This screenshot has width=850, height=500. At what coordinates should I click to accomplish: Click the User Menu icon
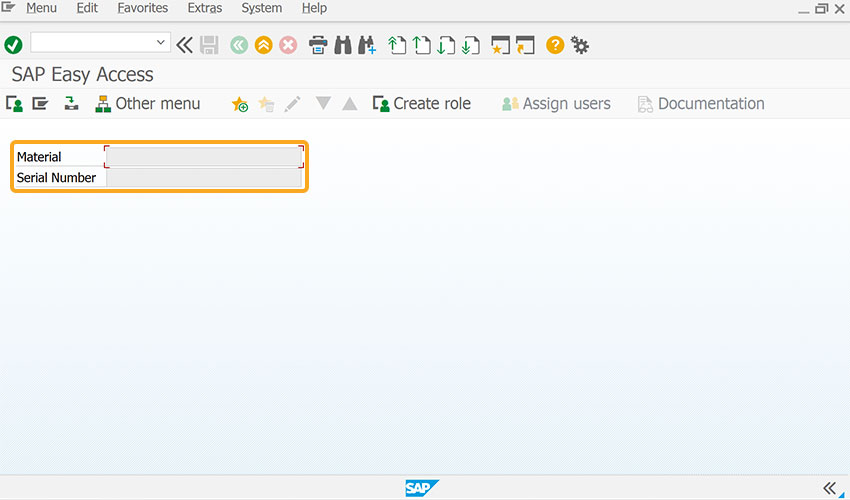coord(14,104)
